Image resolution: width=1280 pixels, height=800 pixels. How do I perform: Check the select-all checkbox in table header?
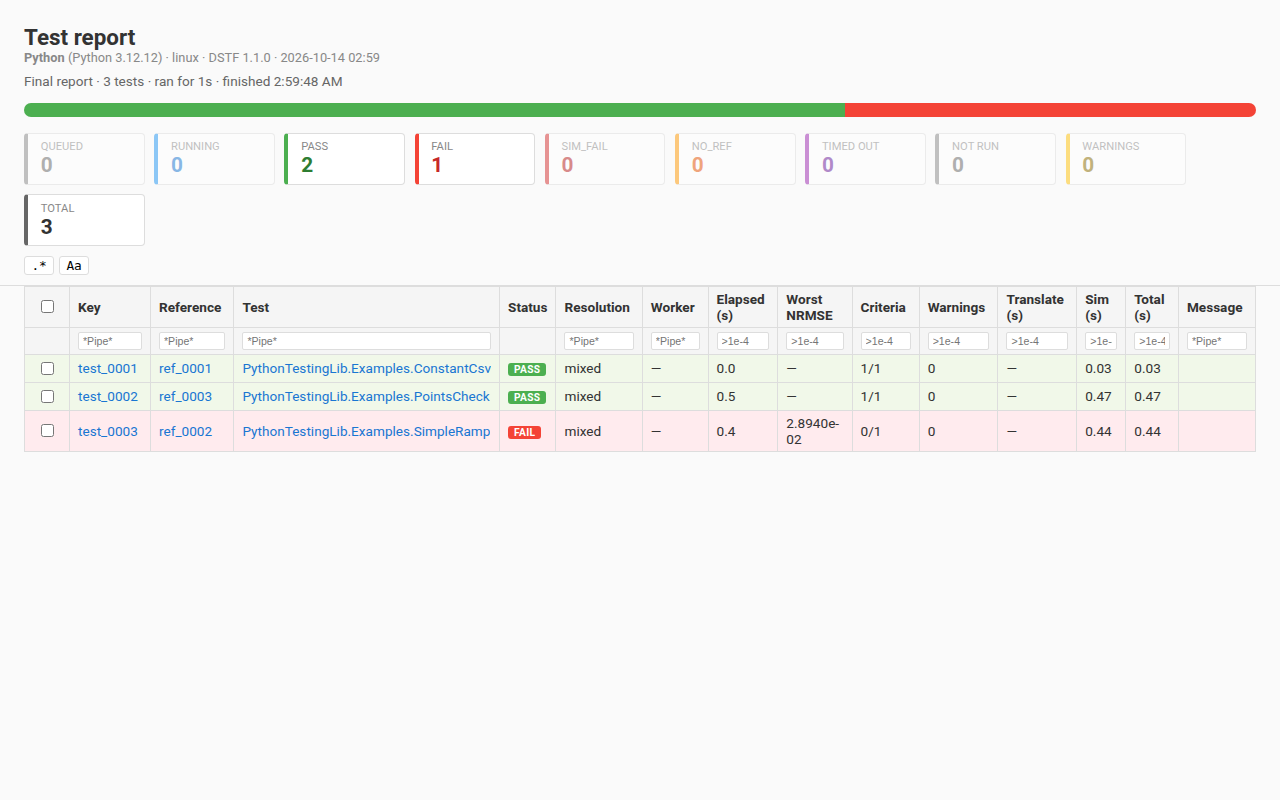click(x=47, y=307)
